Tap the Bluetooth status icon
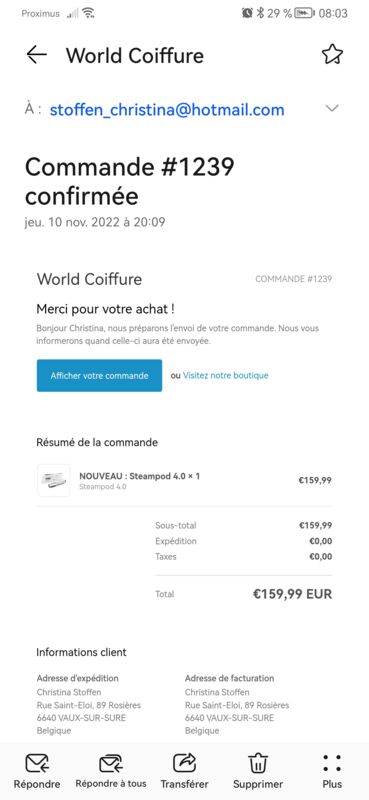Screen dimensions: 369x800 [x=260, y=13]
